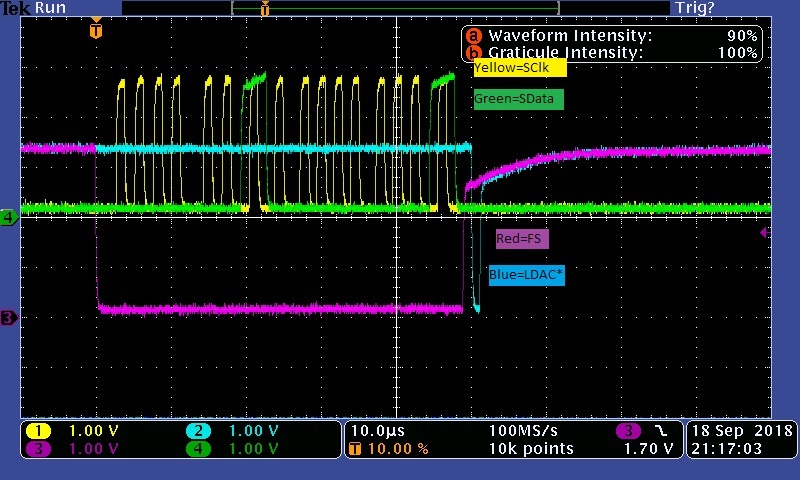This screenshot has width=800, height=480.
Task: Click the waveform record overview bar
Action: click(395, 8)
